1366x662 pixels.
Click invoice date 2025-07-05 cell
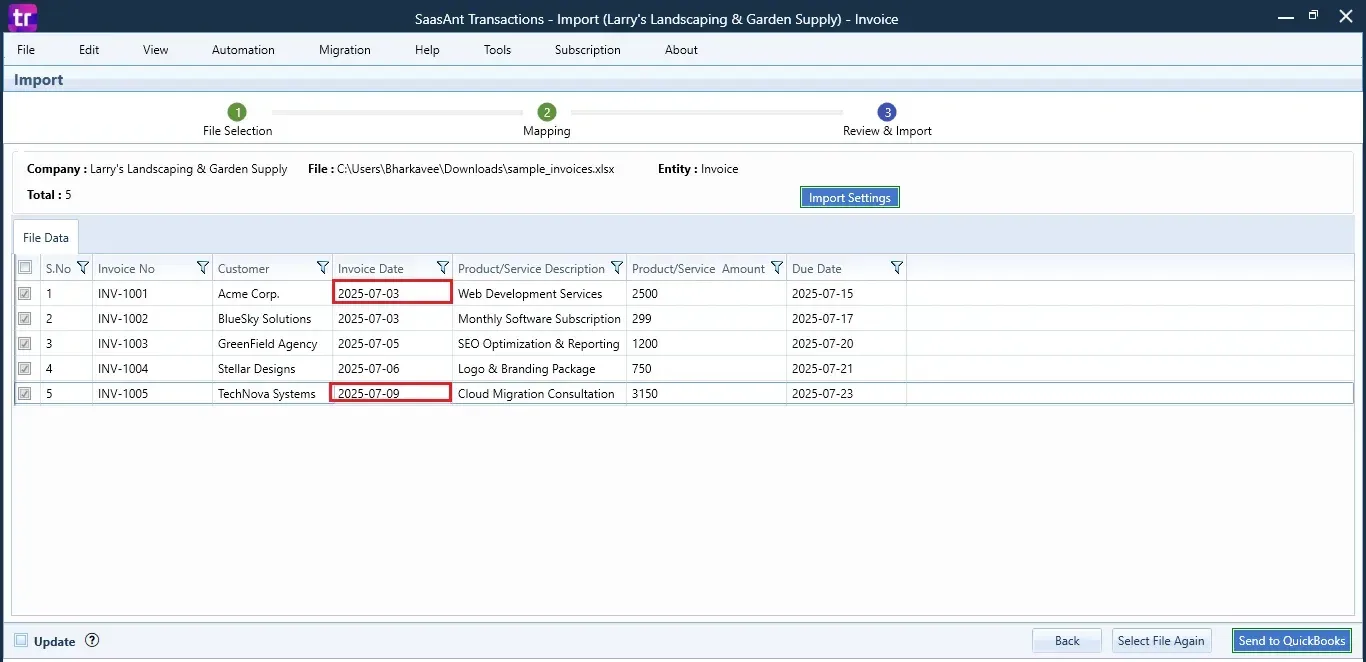pos(392,344)
